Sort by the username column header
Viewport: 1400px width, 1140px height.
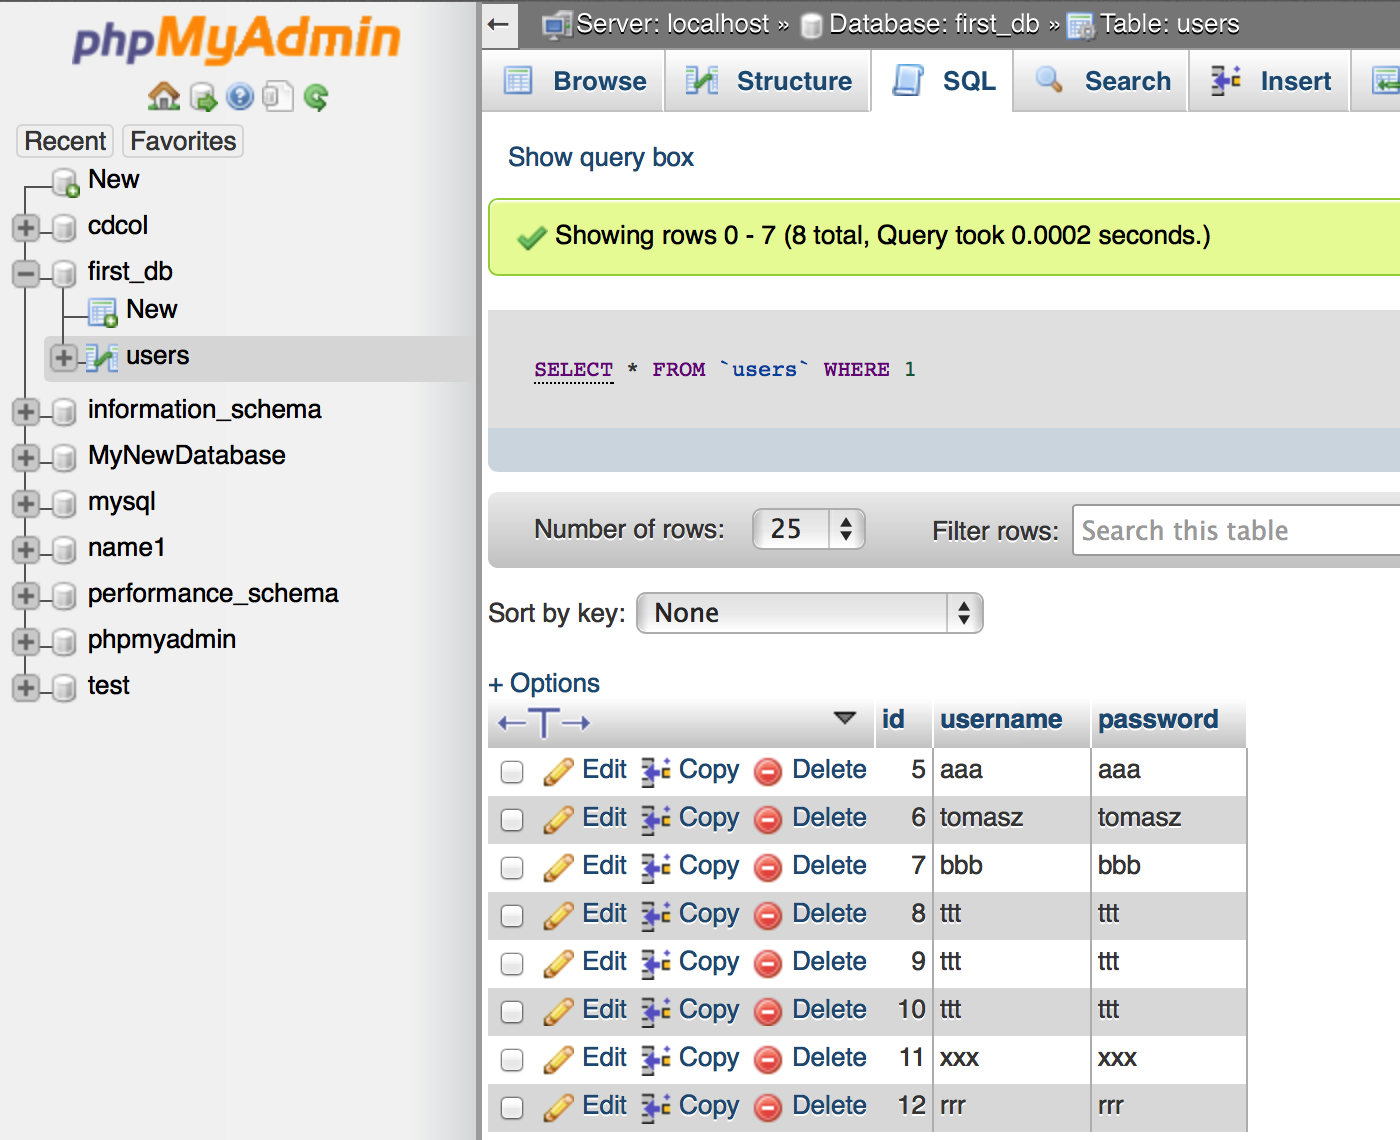coord(1001,719)
